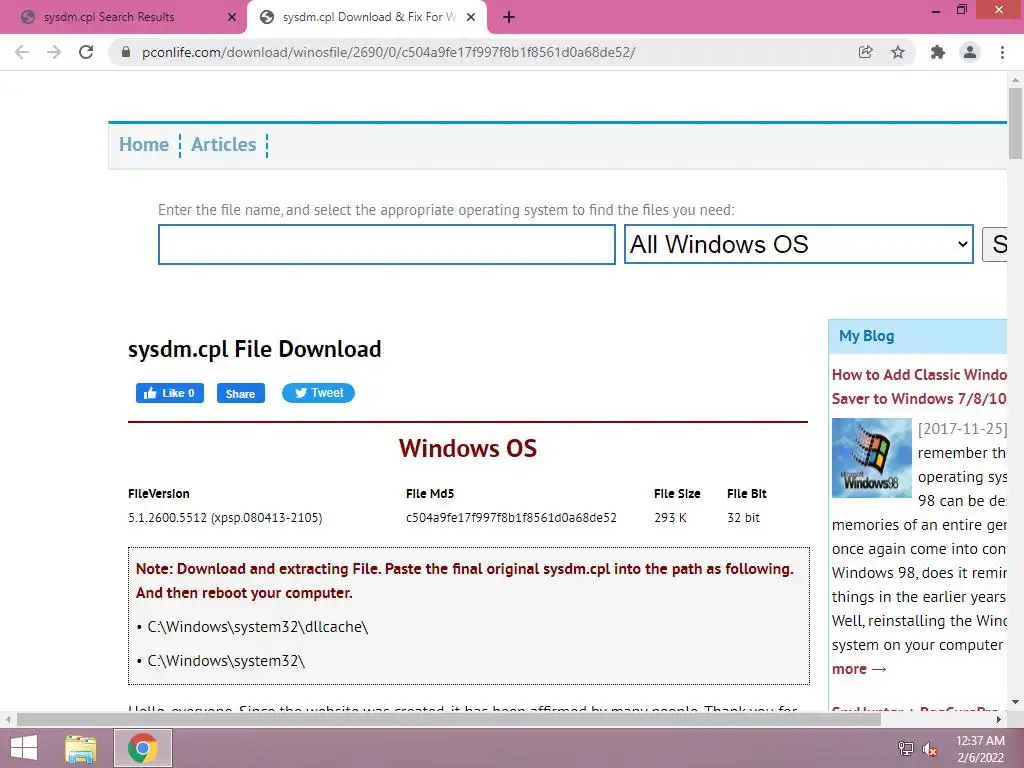Select the file MD5 hash value
The image size is (1024, 768).
511,518
